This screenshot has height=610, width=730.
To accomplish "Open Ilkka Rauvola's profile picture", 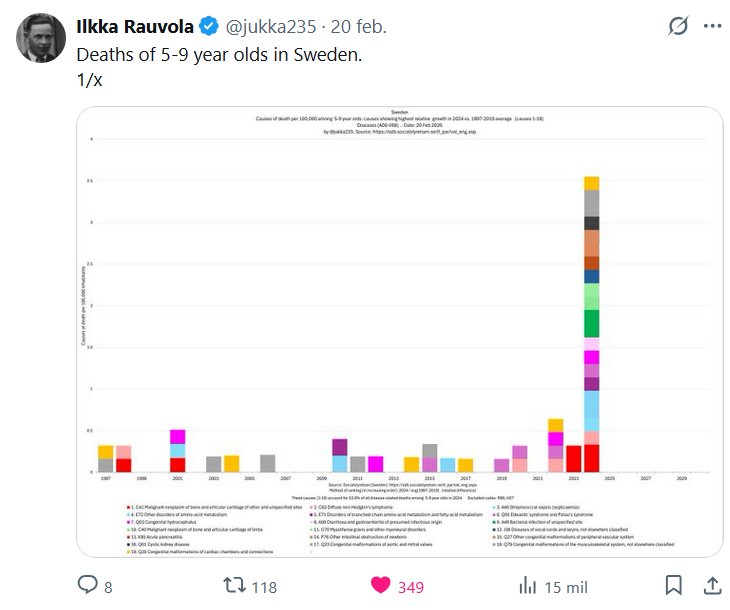I will [x=40, y=40].
